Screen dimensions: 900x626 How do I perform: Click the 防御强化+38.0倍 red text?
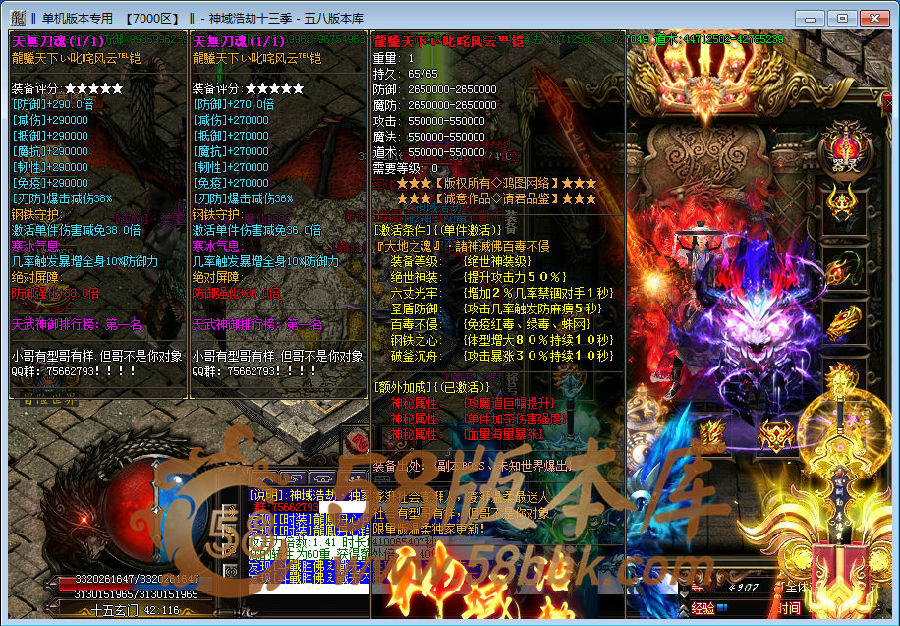[55, 293]
